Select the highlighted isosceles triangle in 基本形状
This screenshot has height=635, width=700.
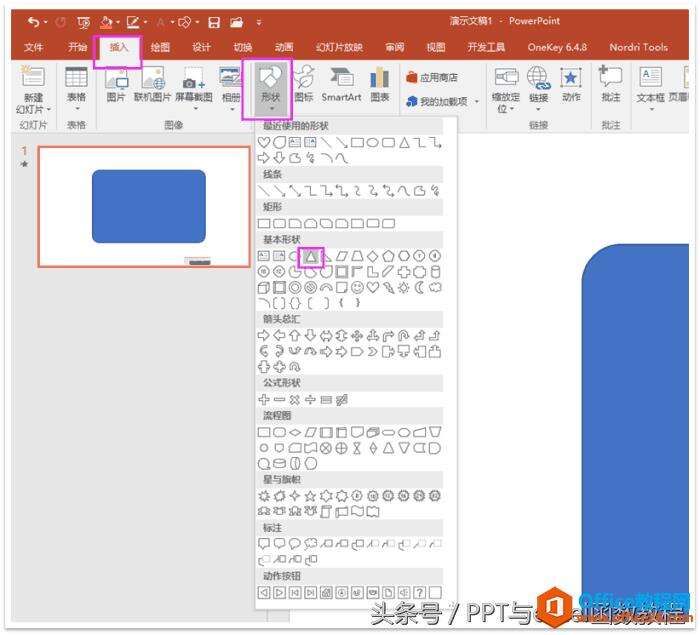pyautogui.click(x=311, y=256)
